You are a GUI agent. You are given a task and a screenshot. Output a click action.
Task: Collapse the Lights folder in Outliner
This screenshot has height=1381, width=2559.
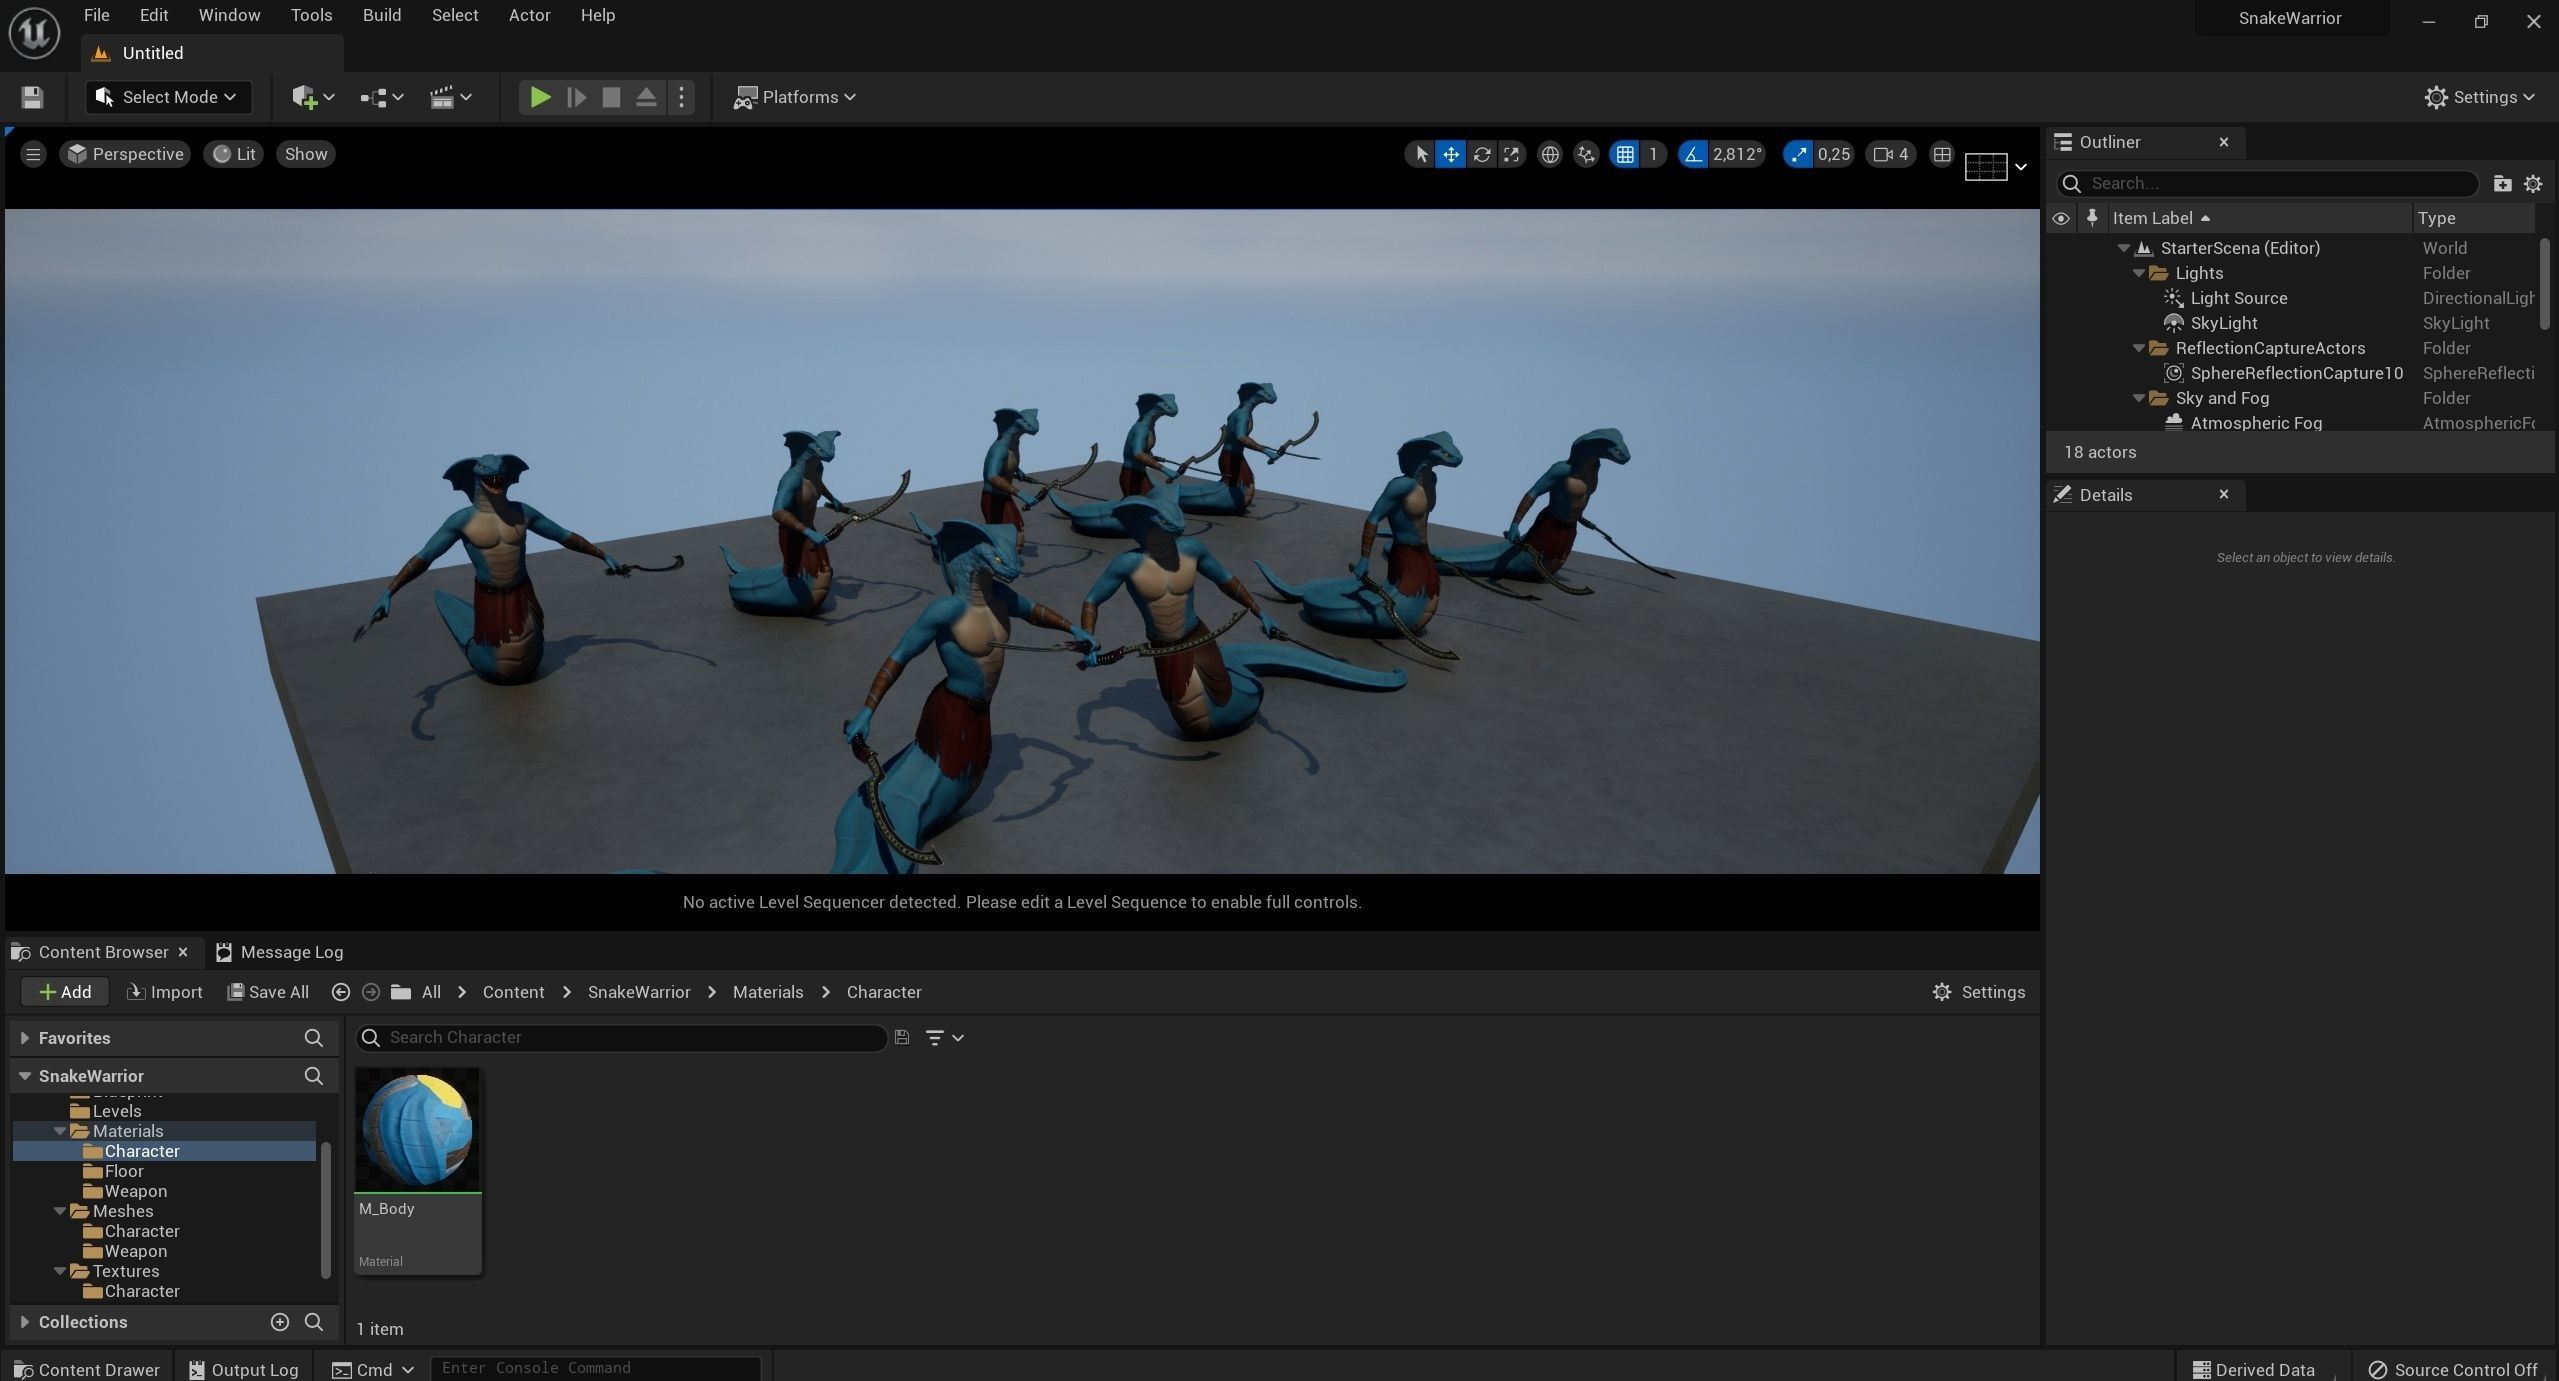(x=2139, y=273)
